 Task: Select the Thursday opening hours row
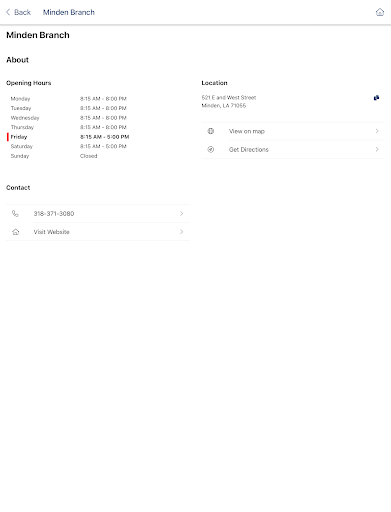[68, 127]
